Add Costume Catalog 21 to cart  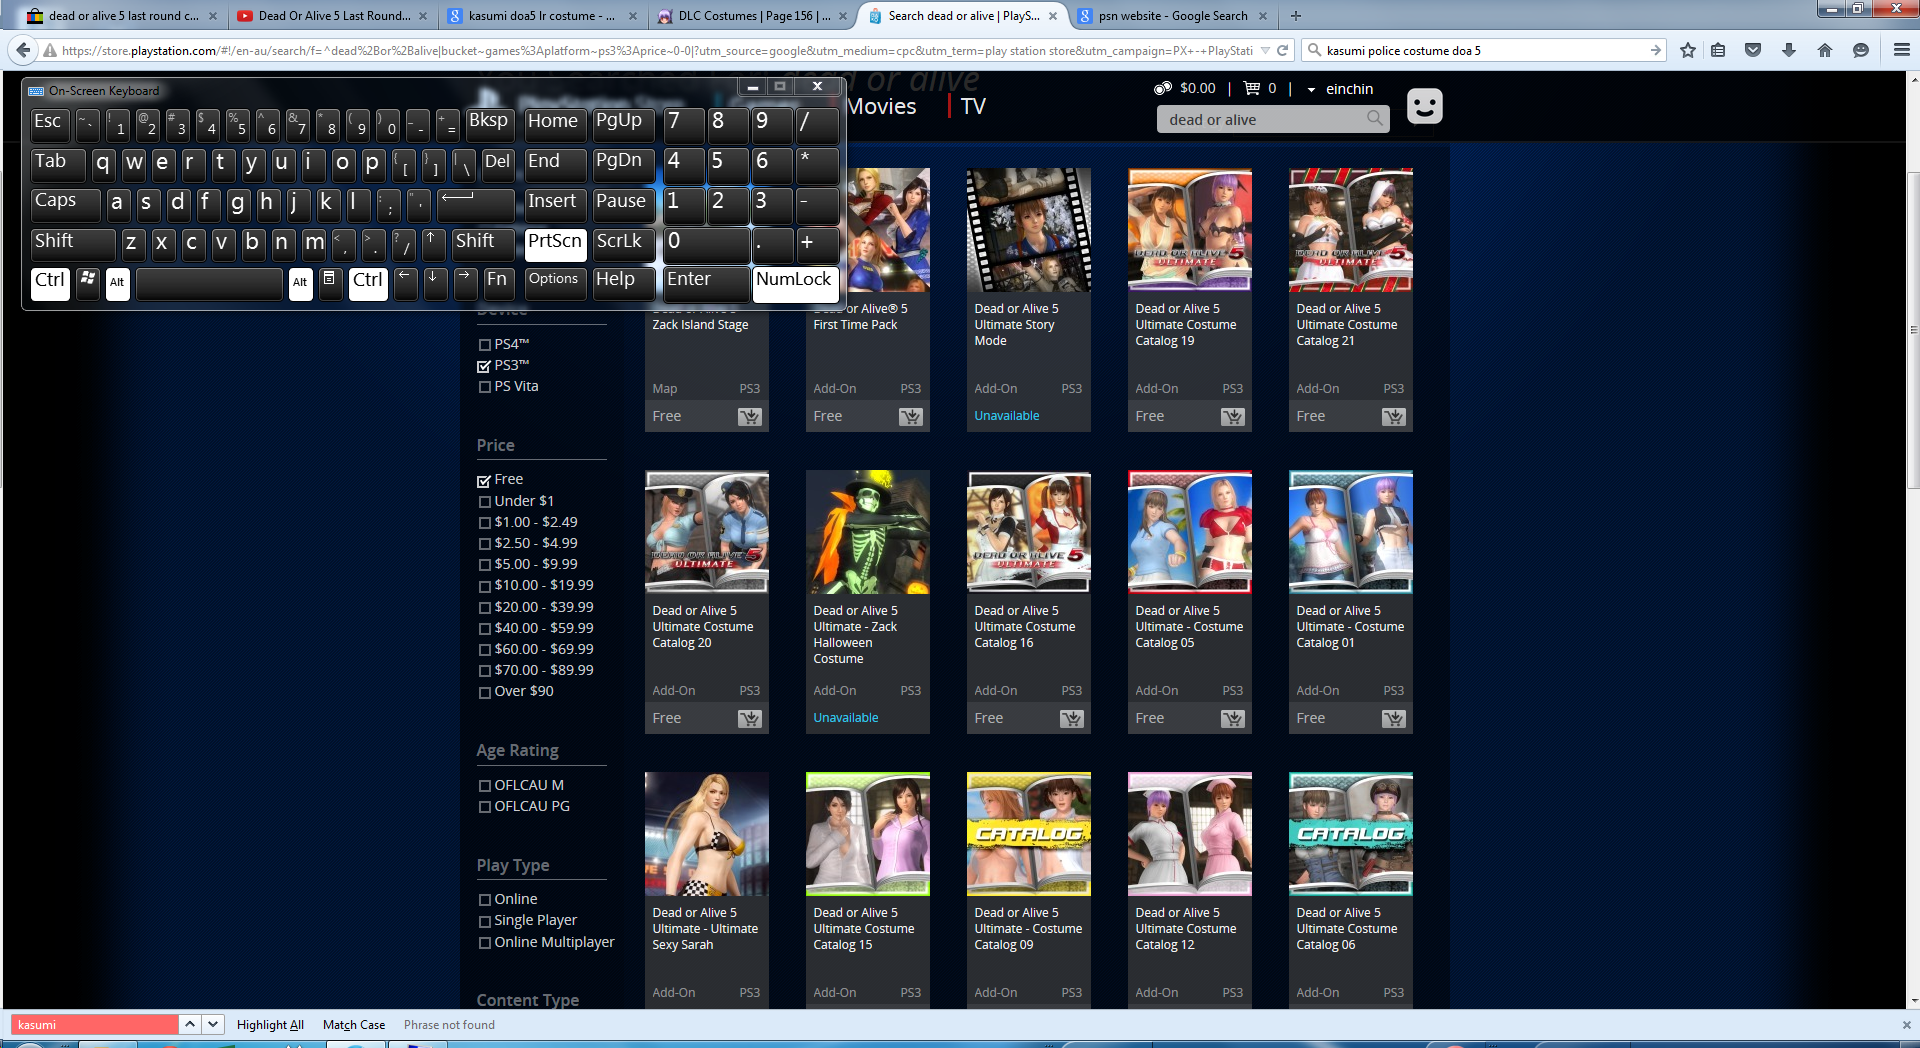coord(1393,416)
